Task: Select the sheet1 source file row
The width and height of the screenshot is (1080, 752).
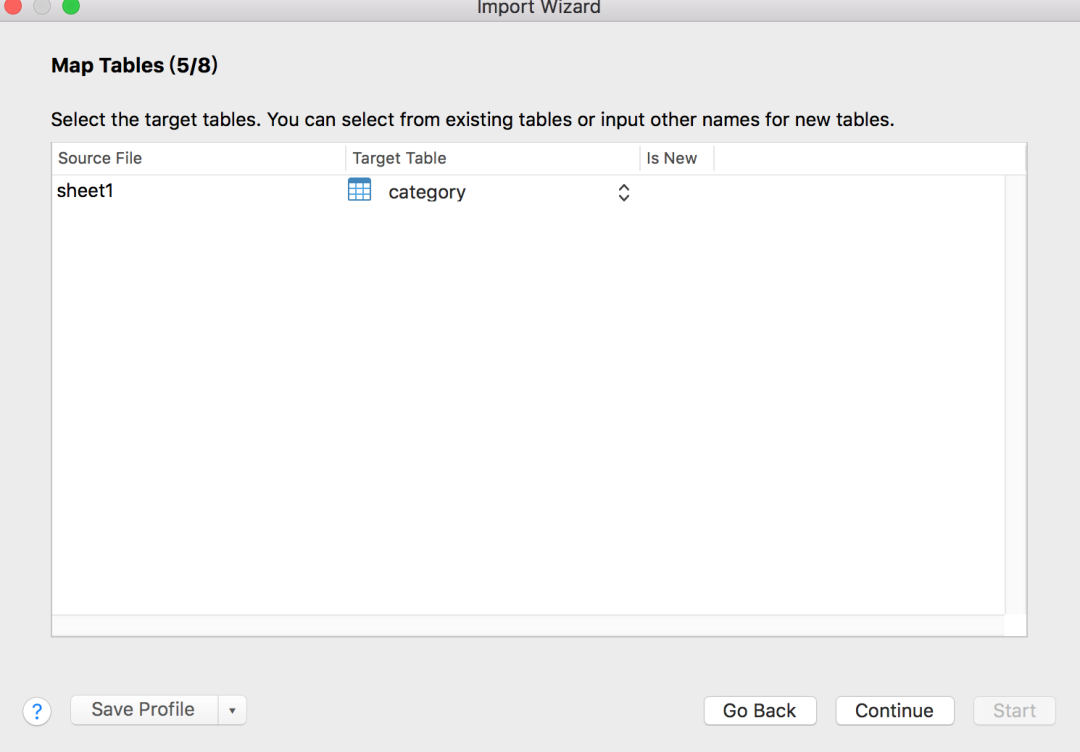Action: (x=86, y=191)
